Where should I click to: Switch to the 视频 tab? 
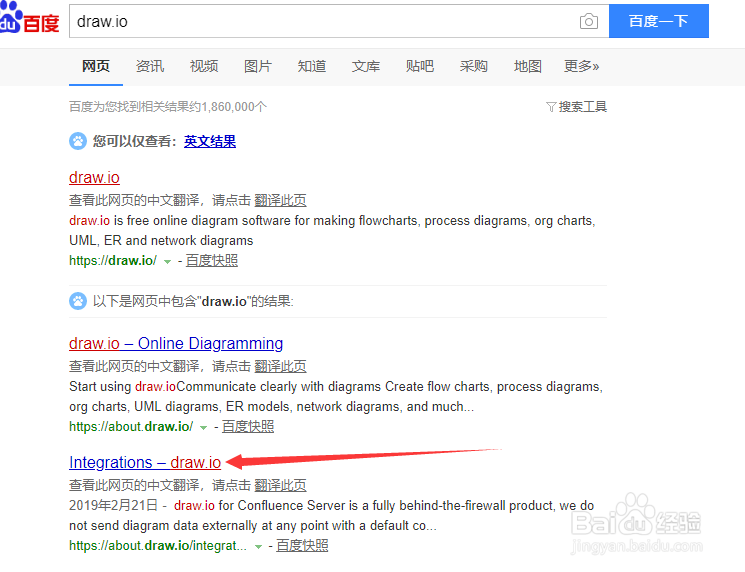[x=204, y=66]
